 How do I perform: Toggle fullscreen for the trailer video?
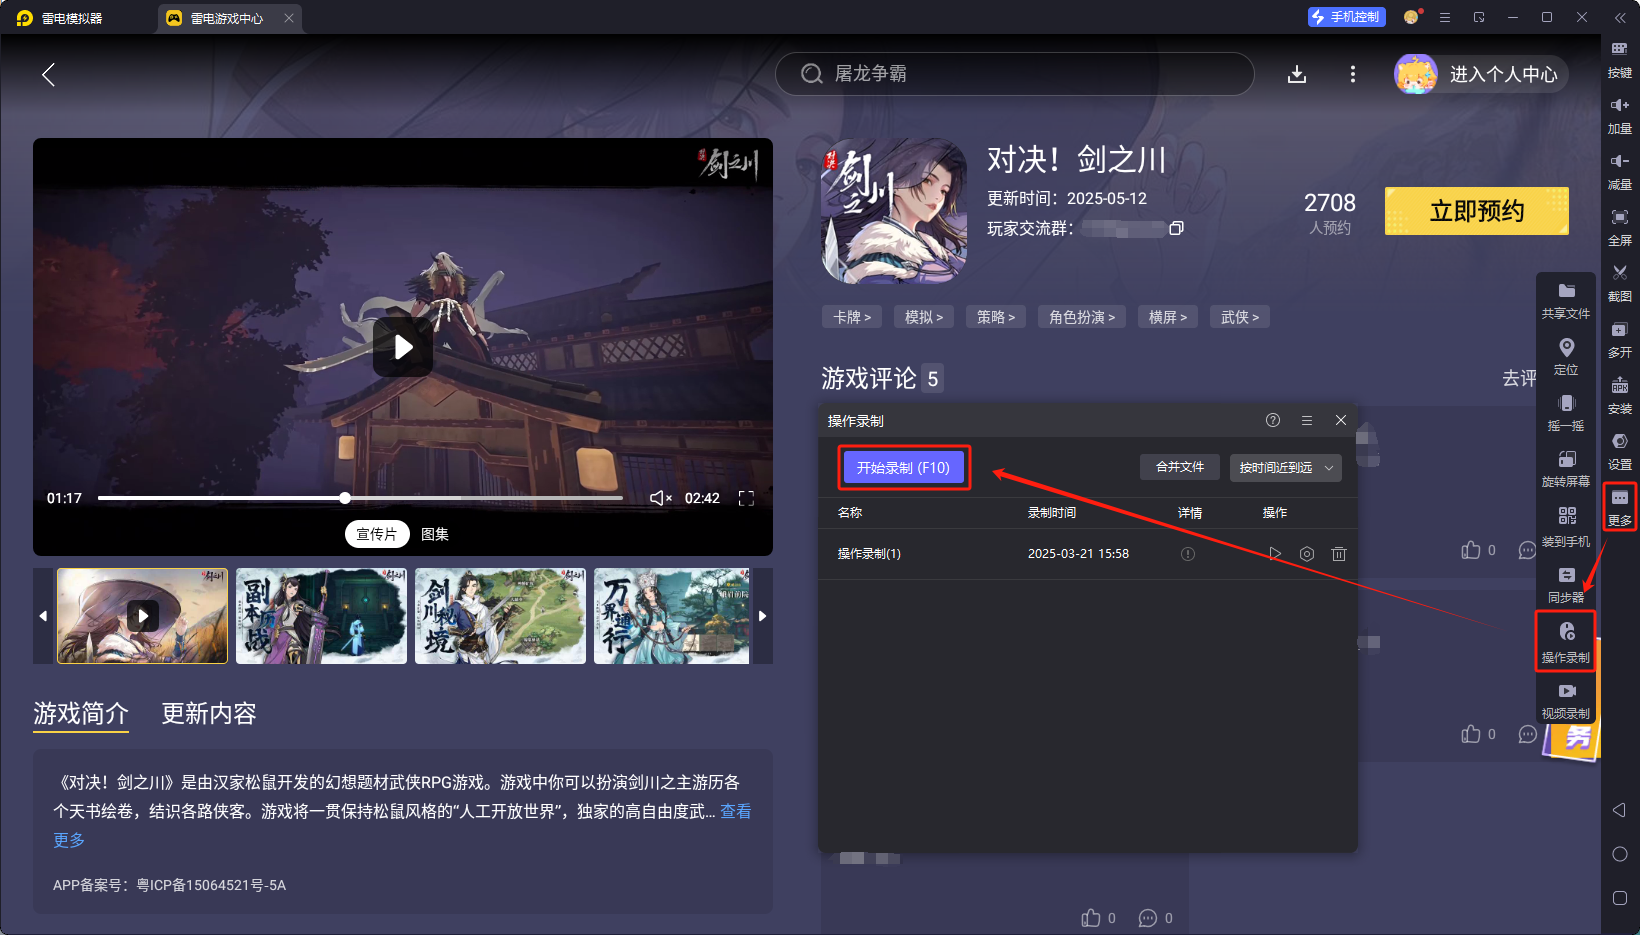(746, 498)
